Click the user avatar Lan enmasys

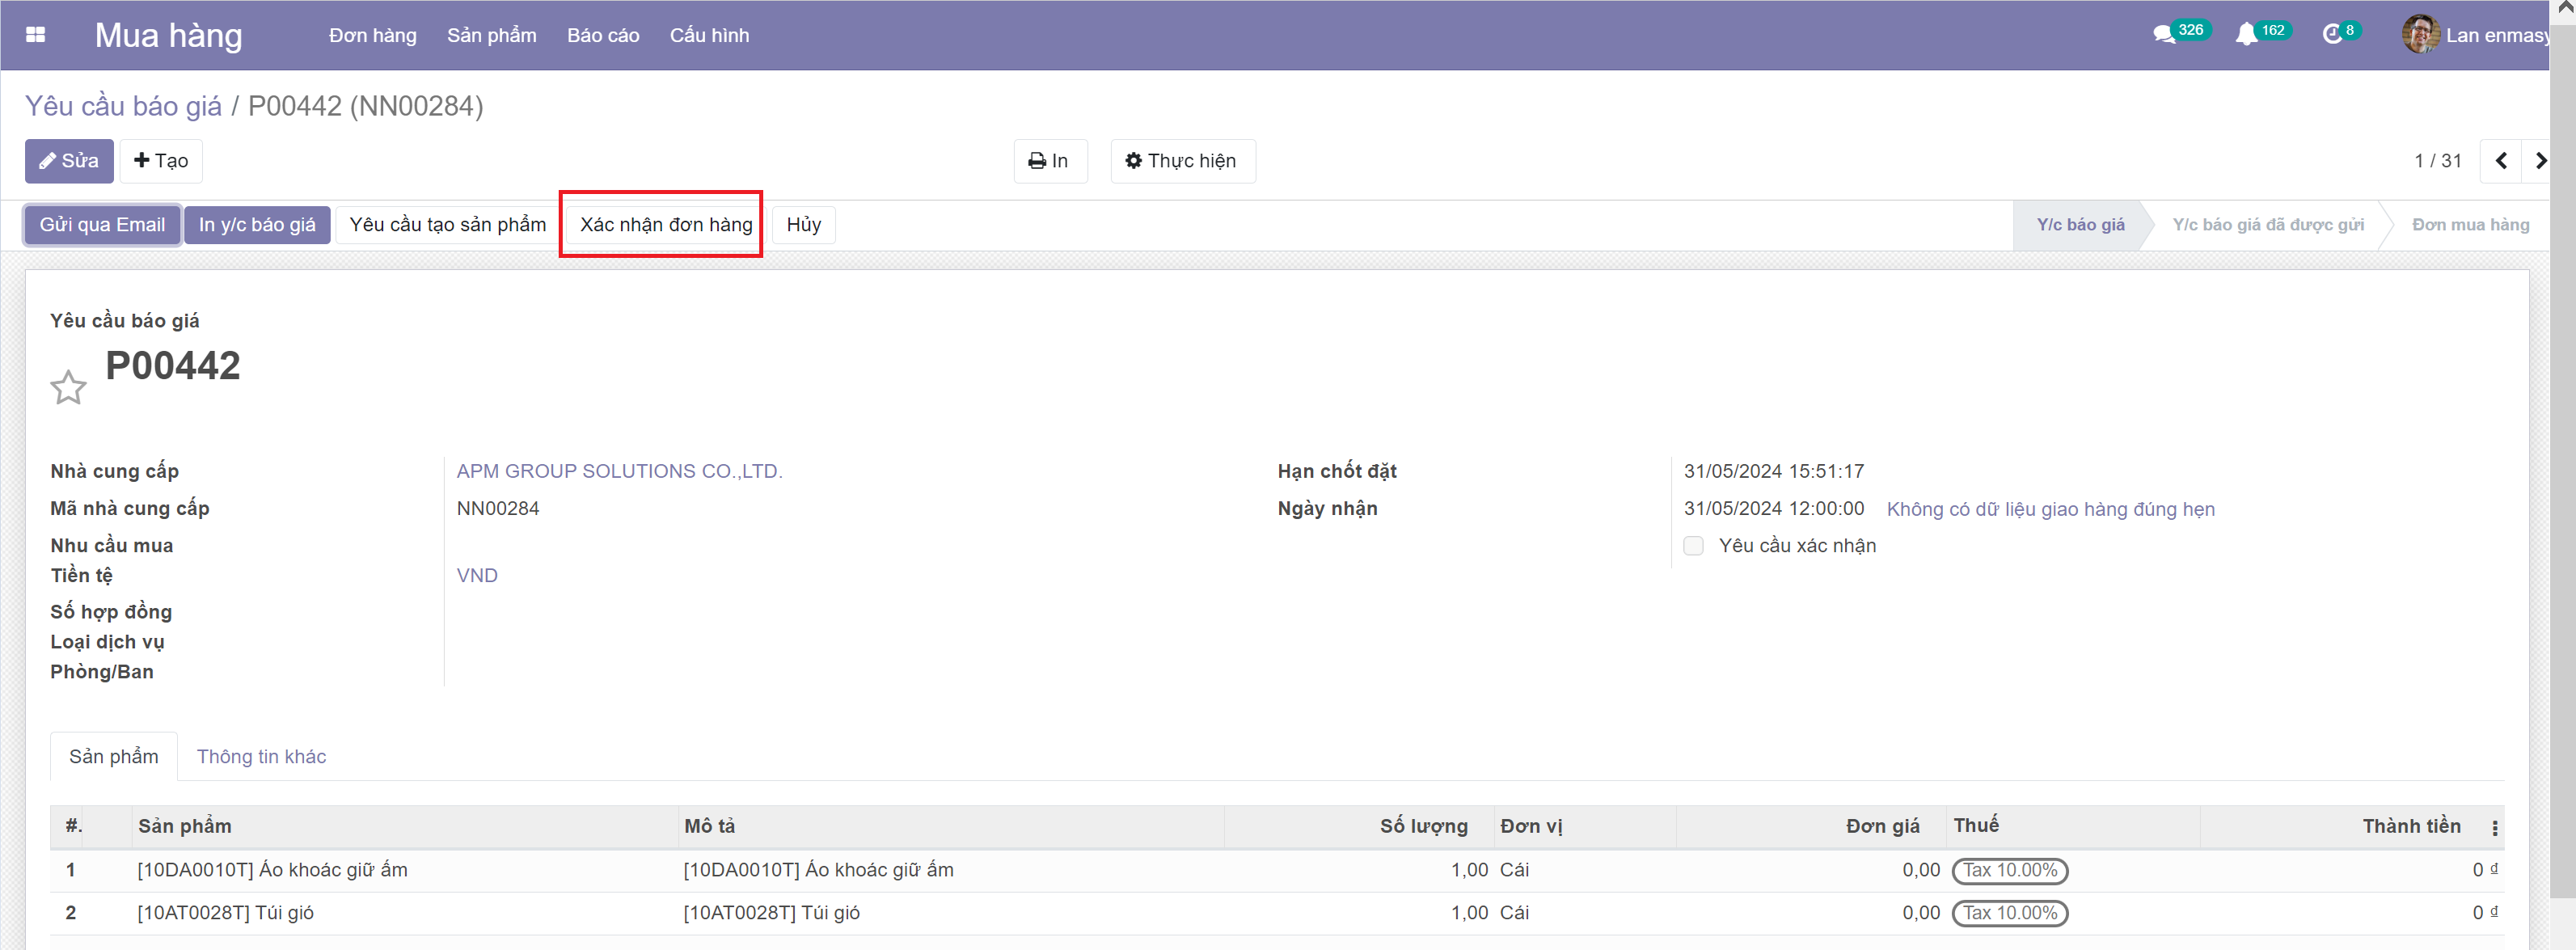pos(2420,35)
